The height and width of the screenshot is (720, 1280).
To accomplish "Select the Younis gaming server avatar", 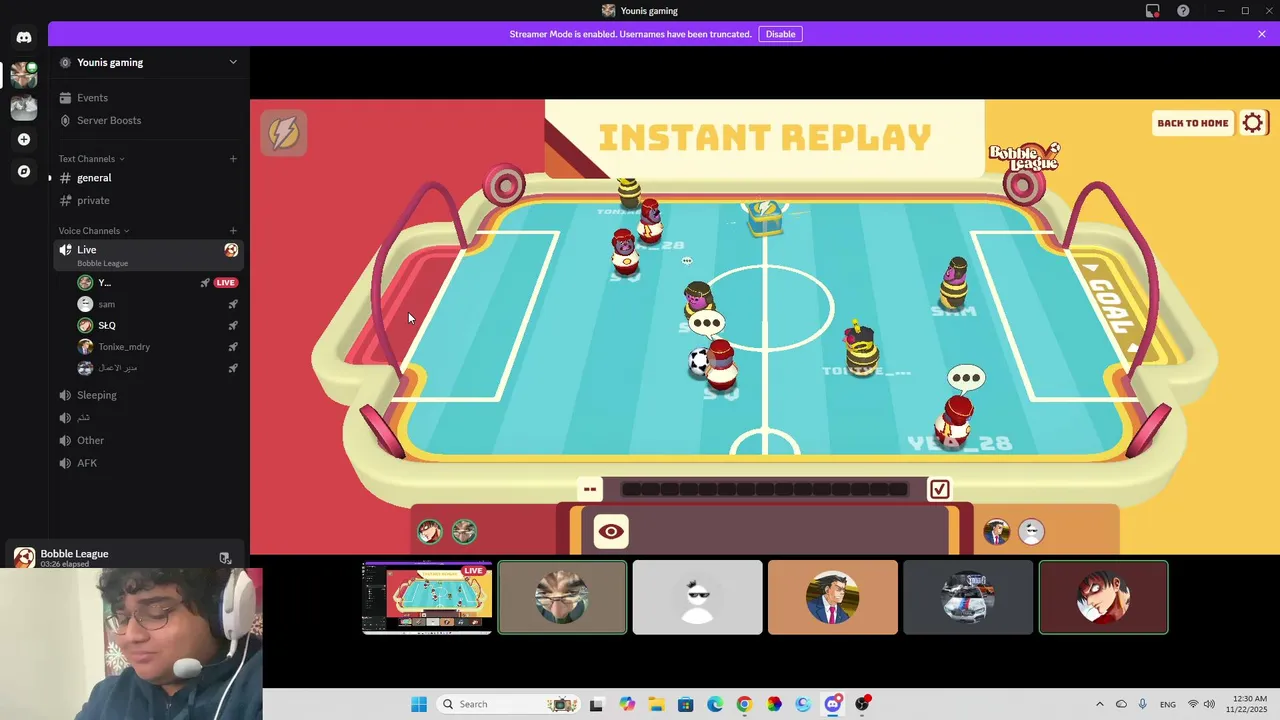I will 24,74.
